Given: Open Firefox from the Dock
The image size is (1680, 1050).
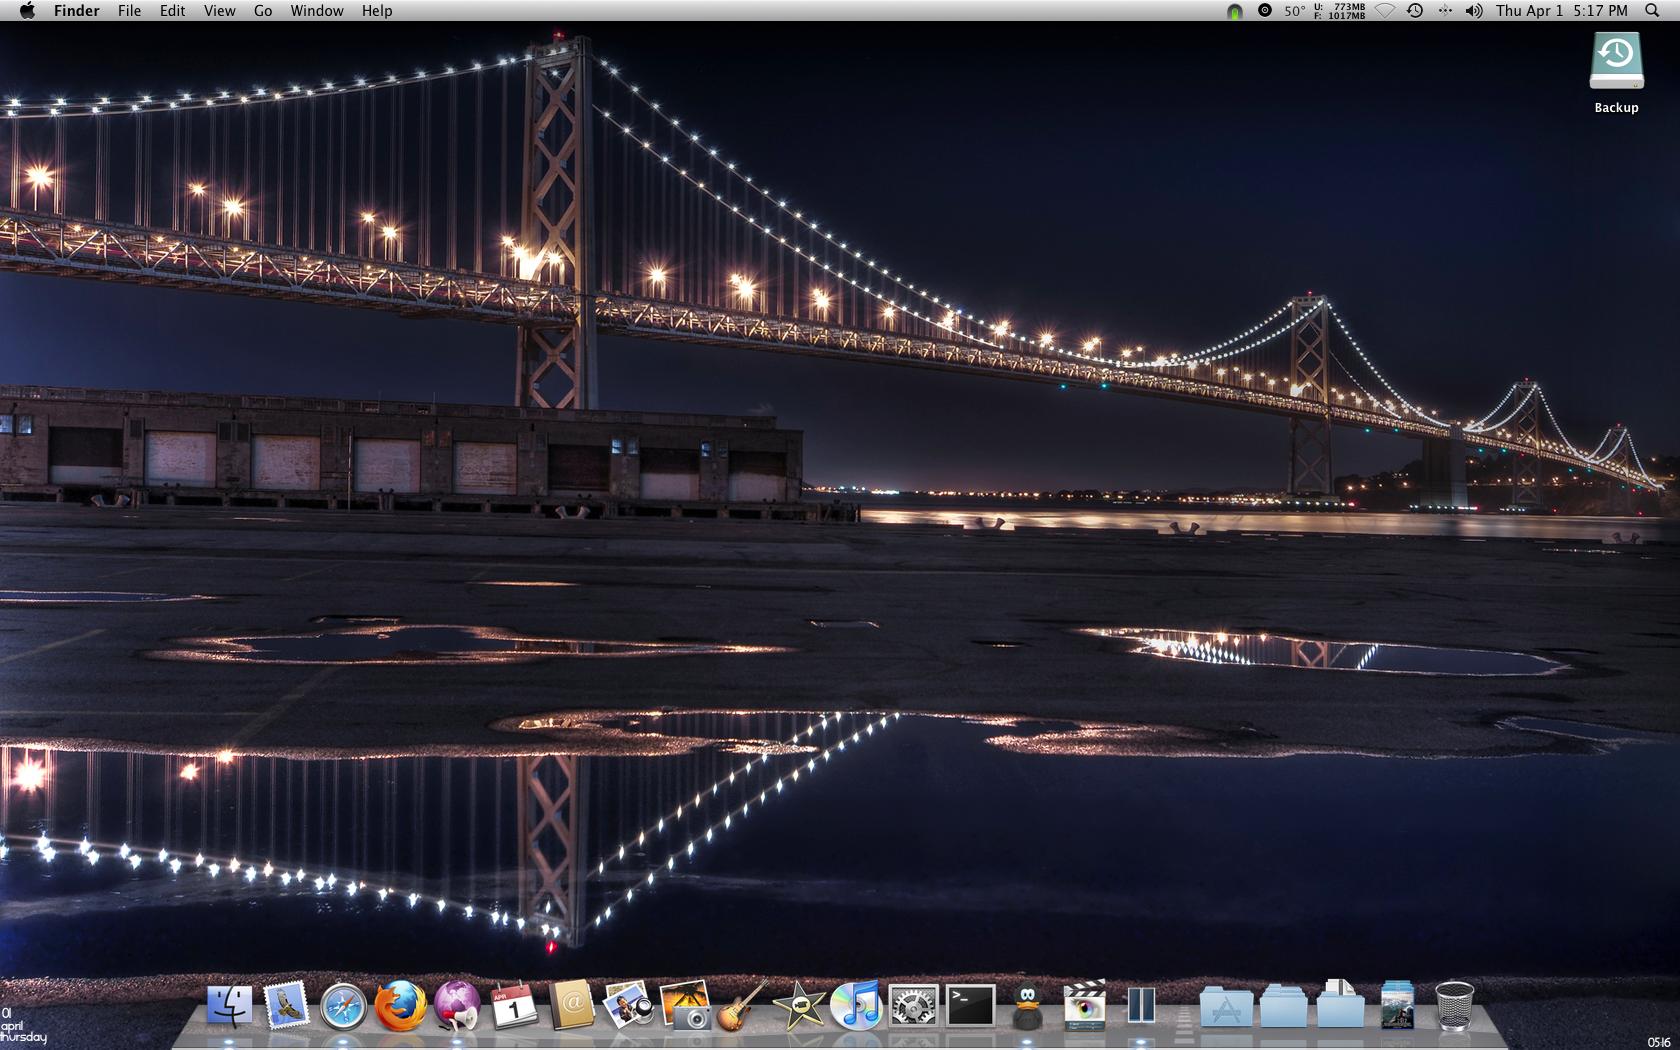Looking at the screenshot, I should pos(400,1005).
